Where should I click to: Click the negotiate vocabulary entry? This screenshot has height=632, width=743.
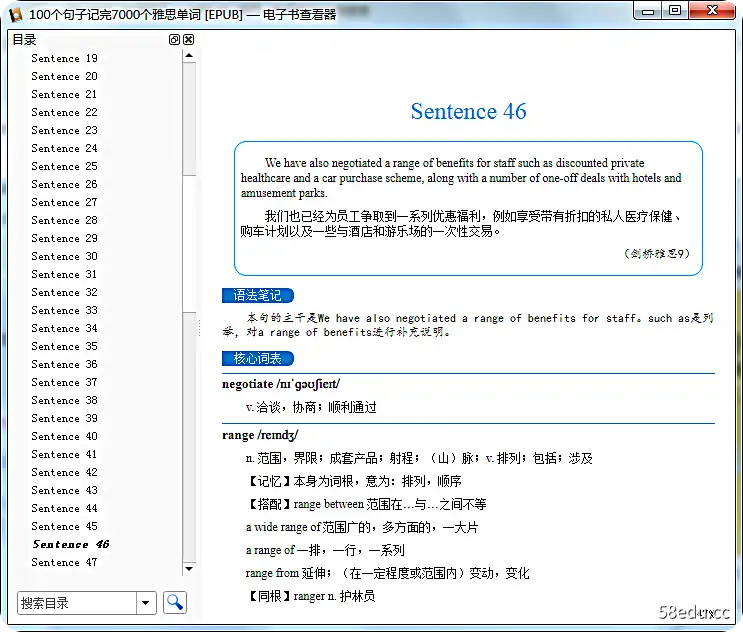(281, 384)
